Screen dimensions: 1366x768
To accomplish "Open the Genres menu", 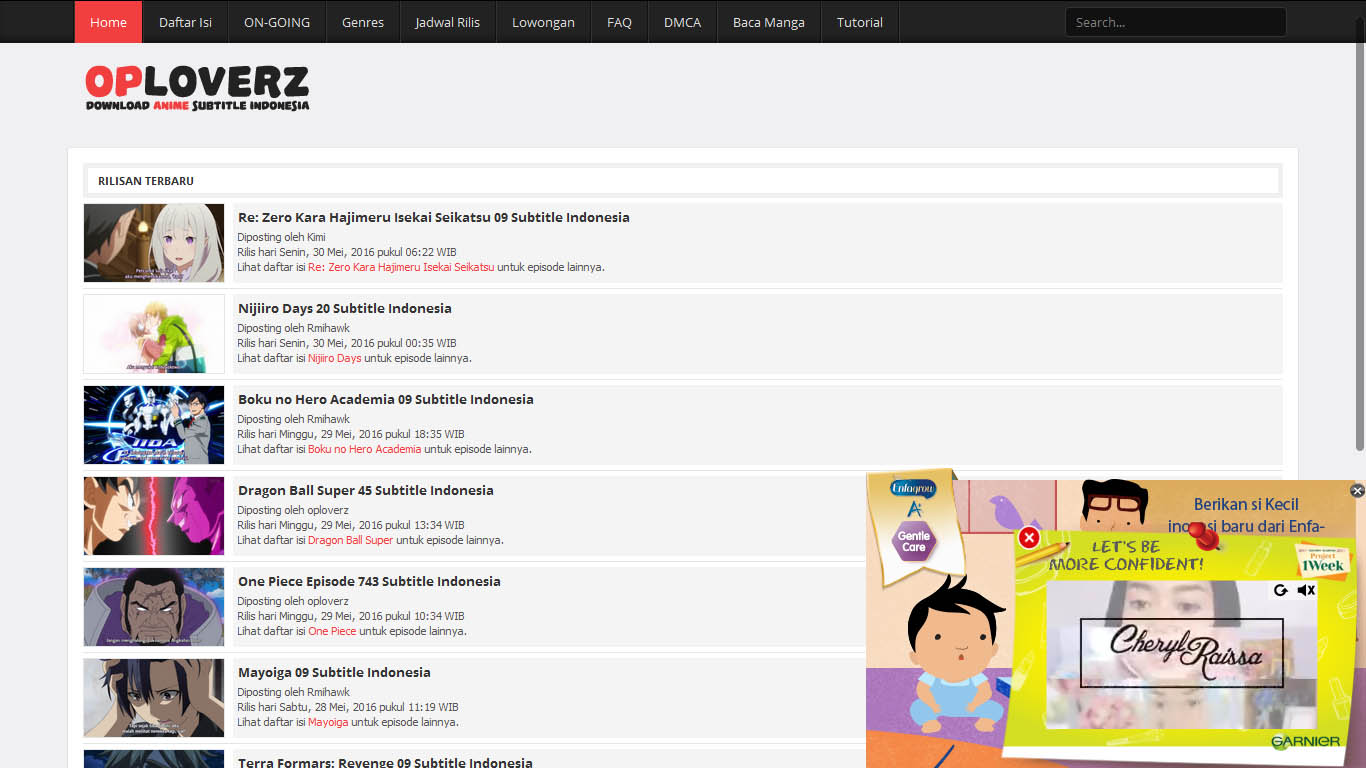I will click(363, 22).
